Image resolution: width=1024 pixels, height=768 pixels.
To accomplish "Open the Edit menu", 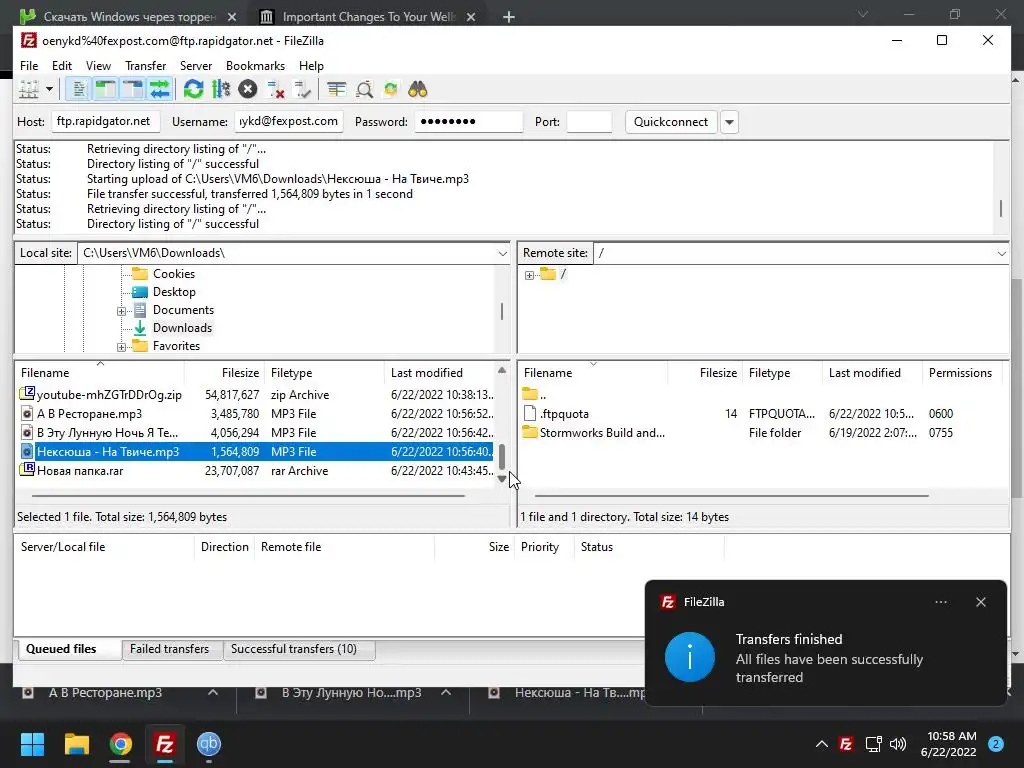I will [x=62, y=65].
